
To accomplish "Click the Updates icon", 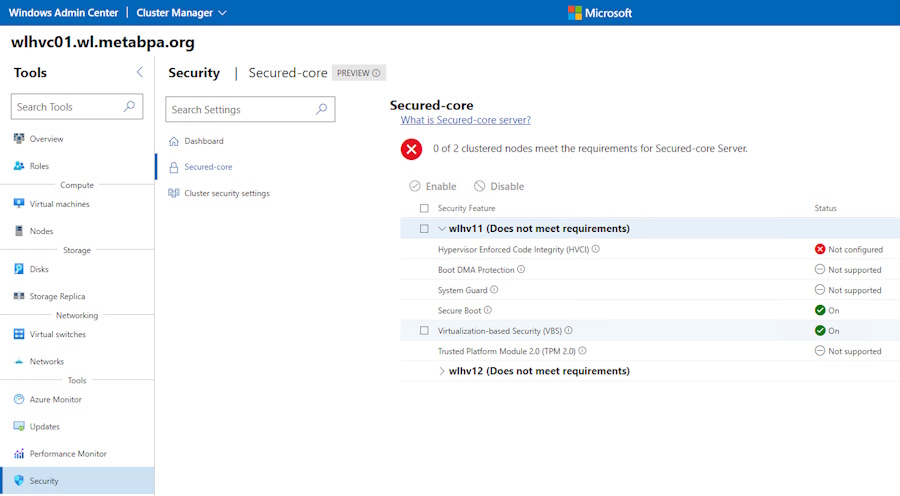I will pyautogui.click(x=19, y=426).
